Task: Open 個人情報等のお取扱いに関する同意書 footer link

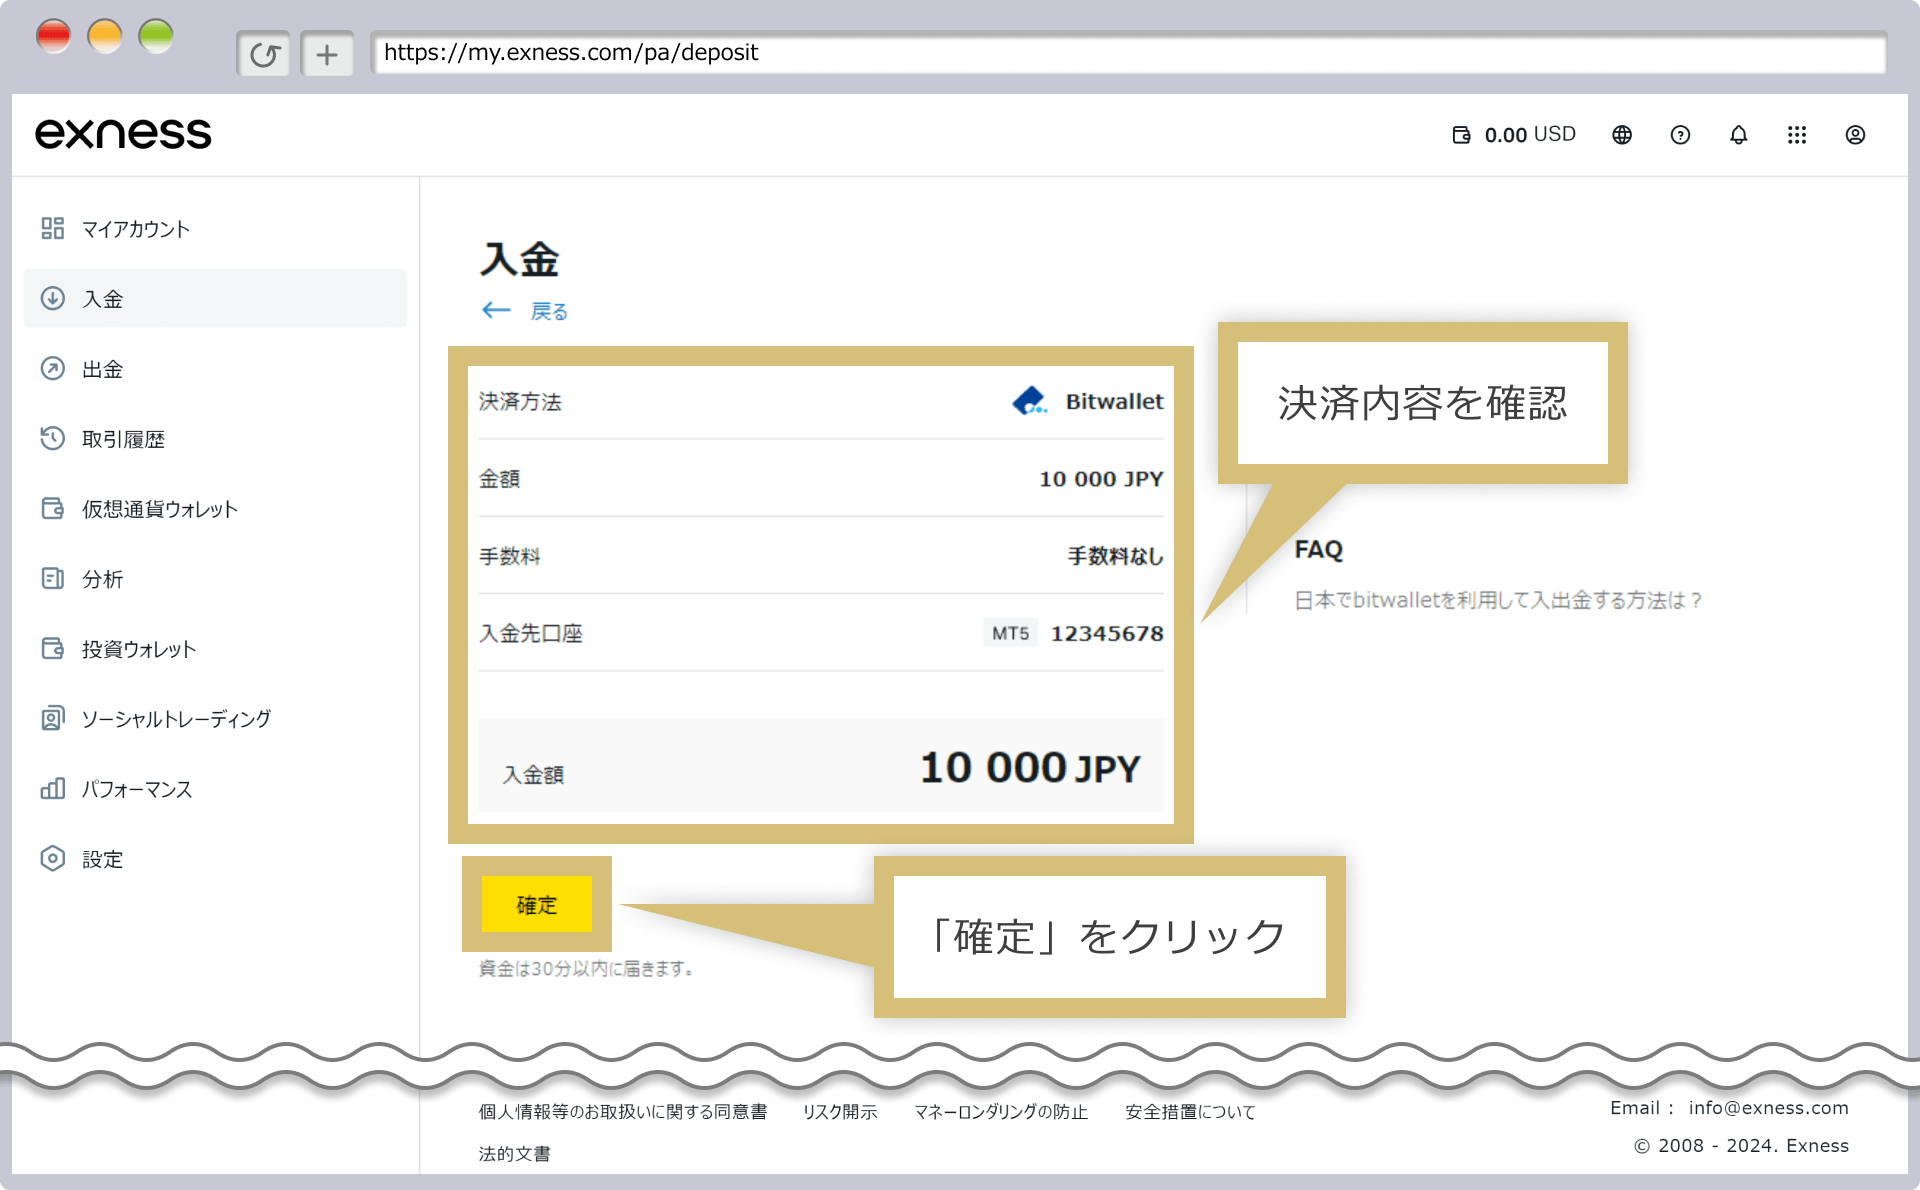Action: pyautogui.click(x=623, y=1112)
